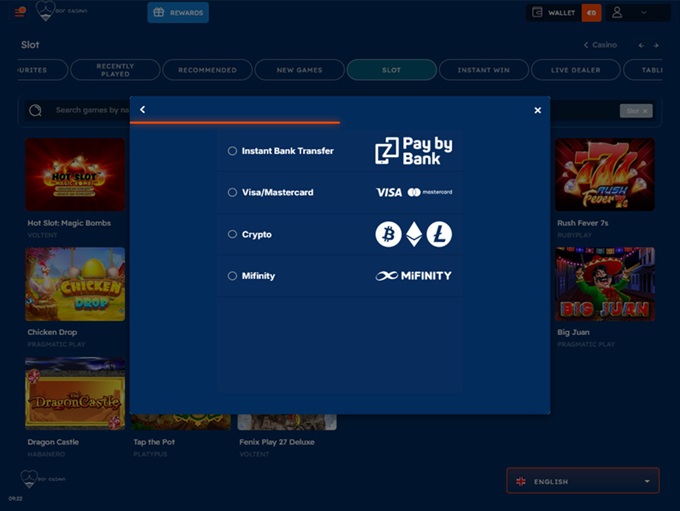Select Instant Bank Transfer radio option
The height and width of the screenshot is (511, 680).
[x=233, y=151]
